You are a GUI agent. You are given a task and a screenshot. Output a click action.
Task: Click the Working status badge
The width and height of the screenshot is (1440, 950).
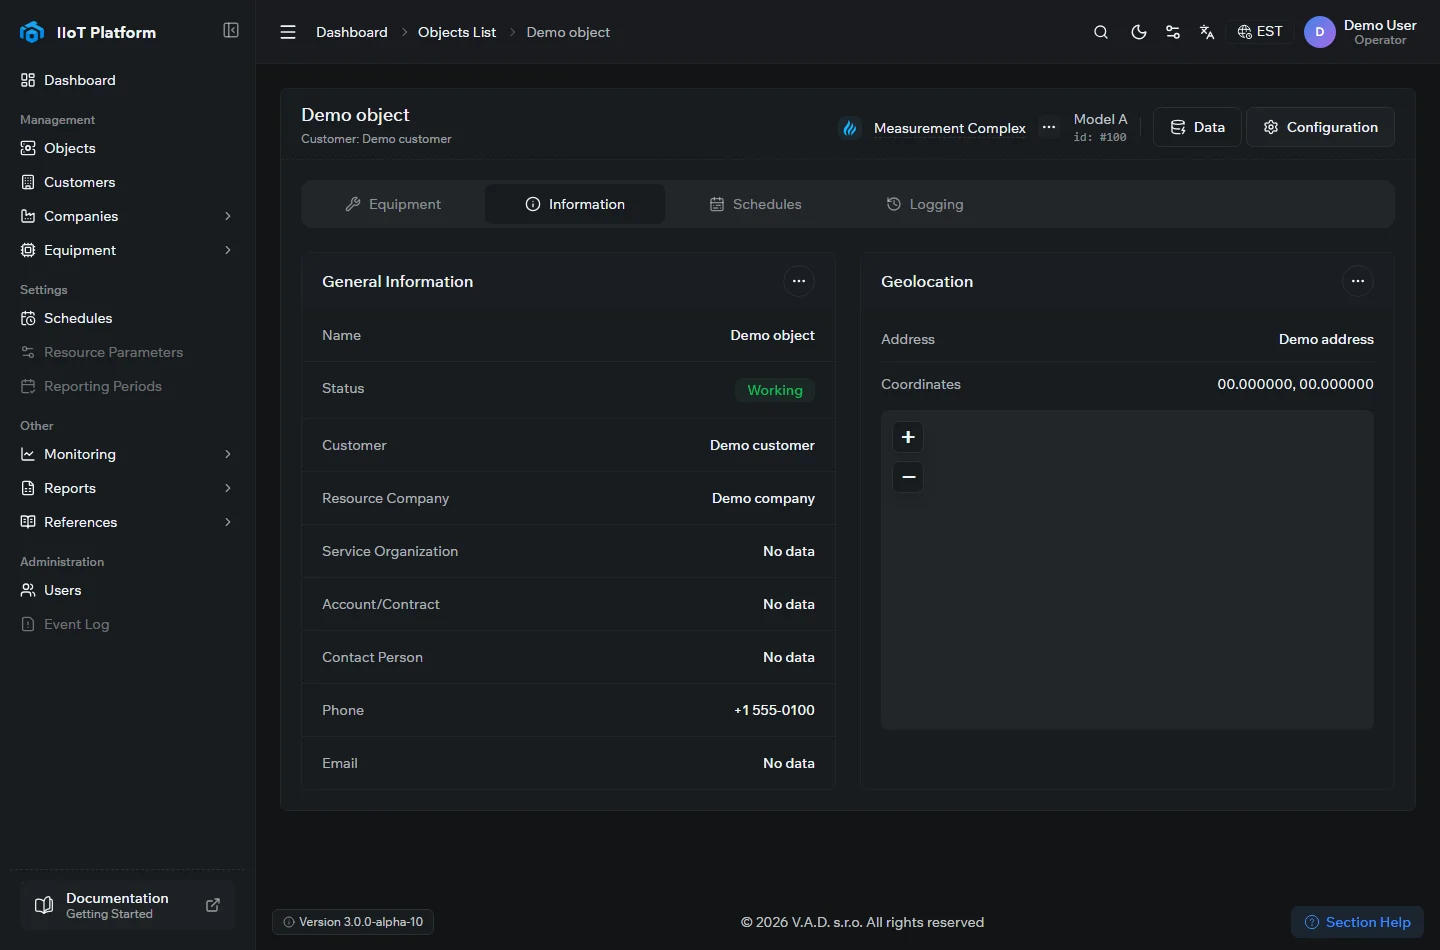(775, 390)
